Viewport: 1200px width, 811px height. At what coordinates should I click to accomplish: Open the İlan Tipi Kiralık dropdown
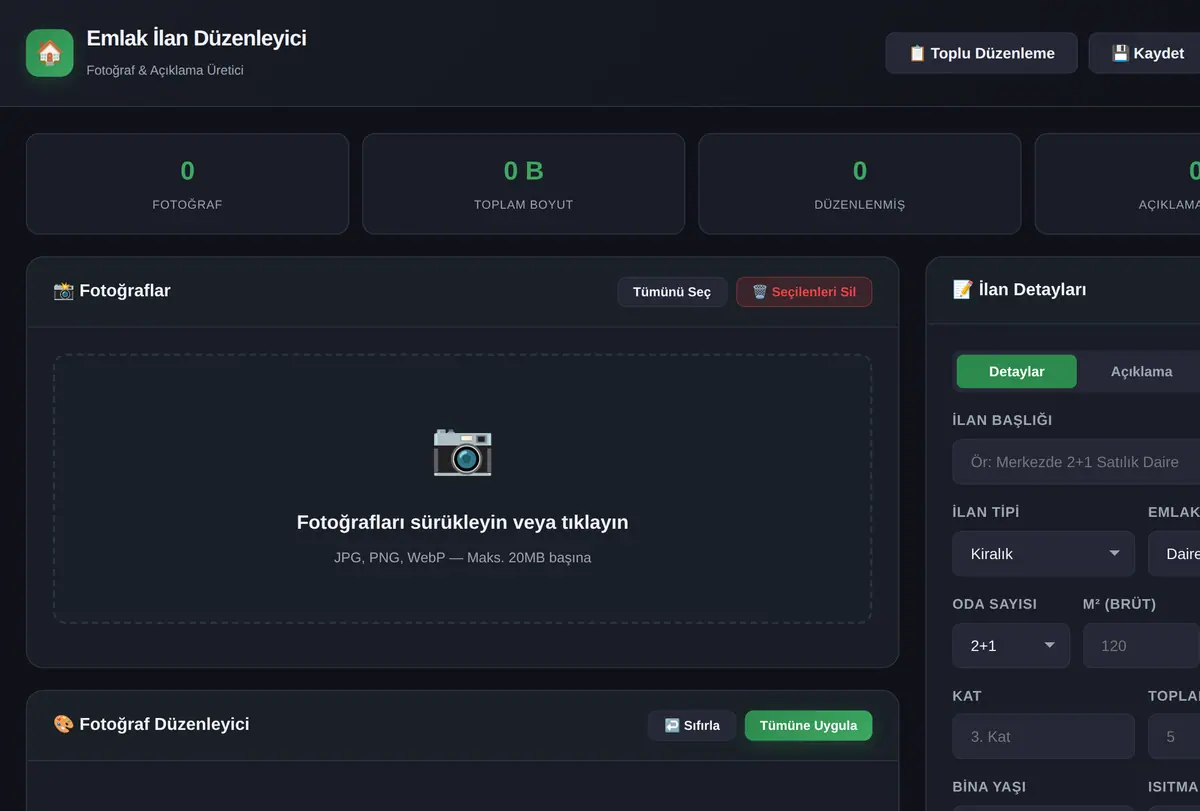[x=1044, y=554]
